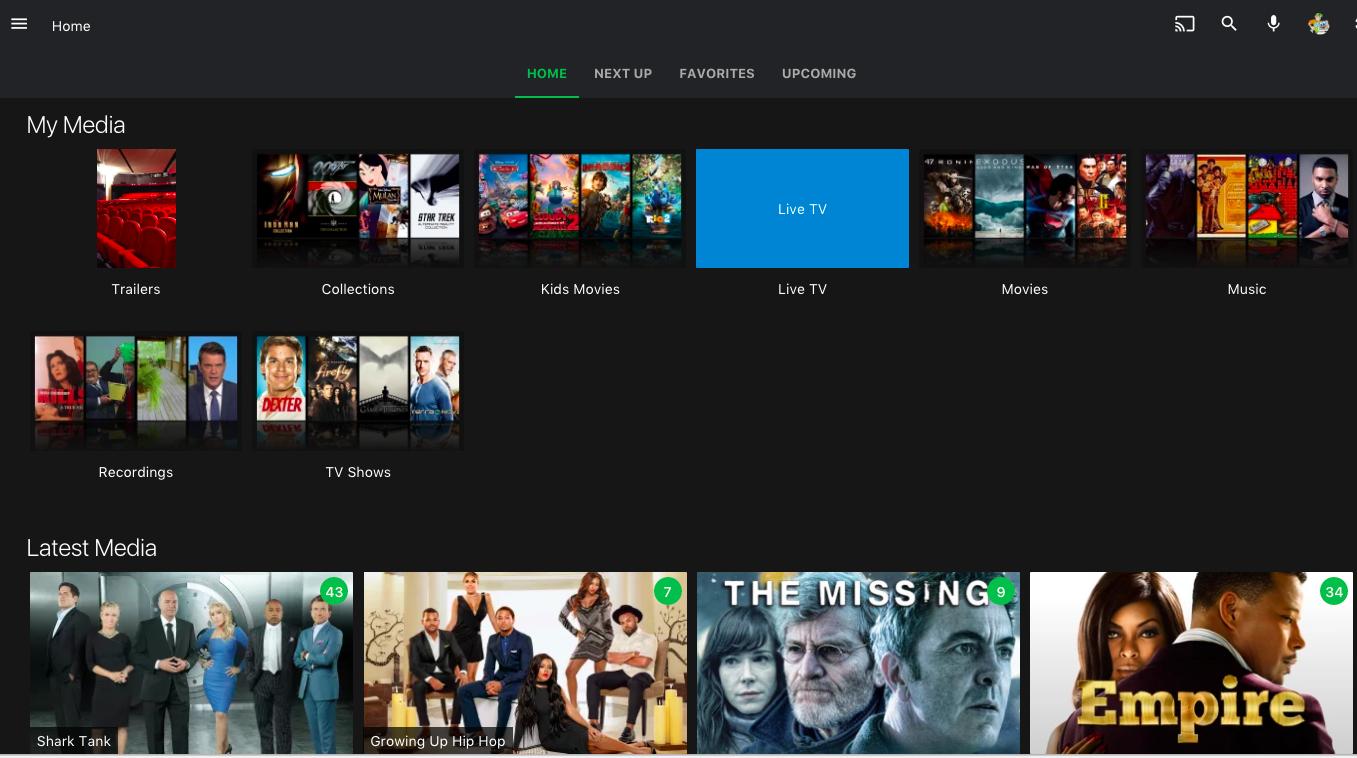Open the Music library thumbnail

1247,208
